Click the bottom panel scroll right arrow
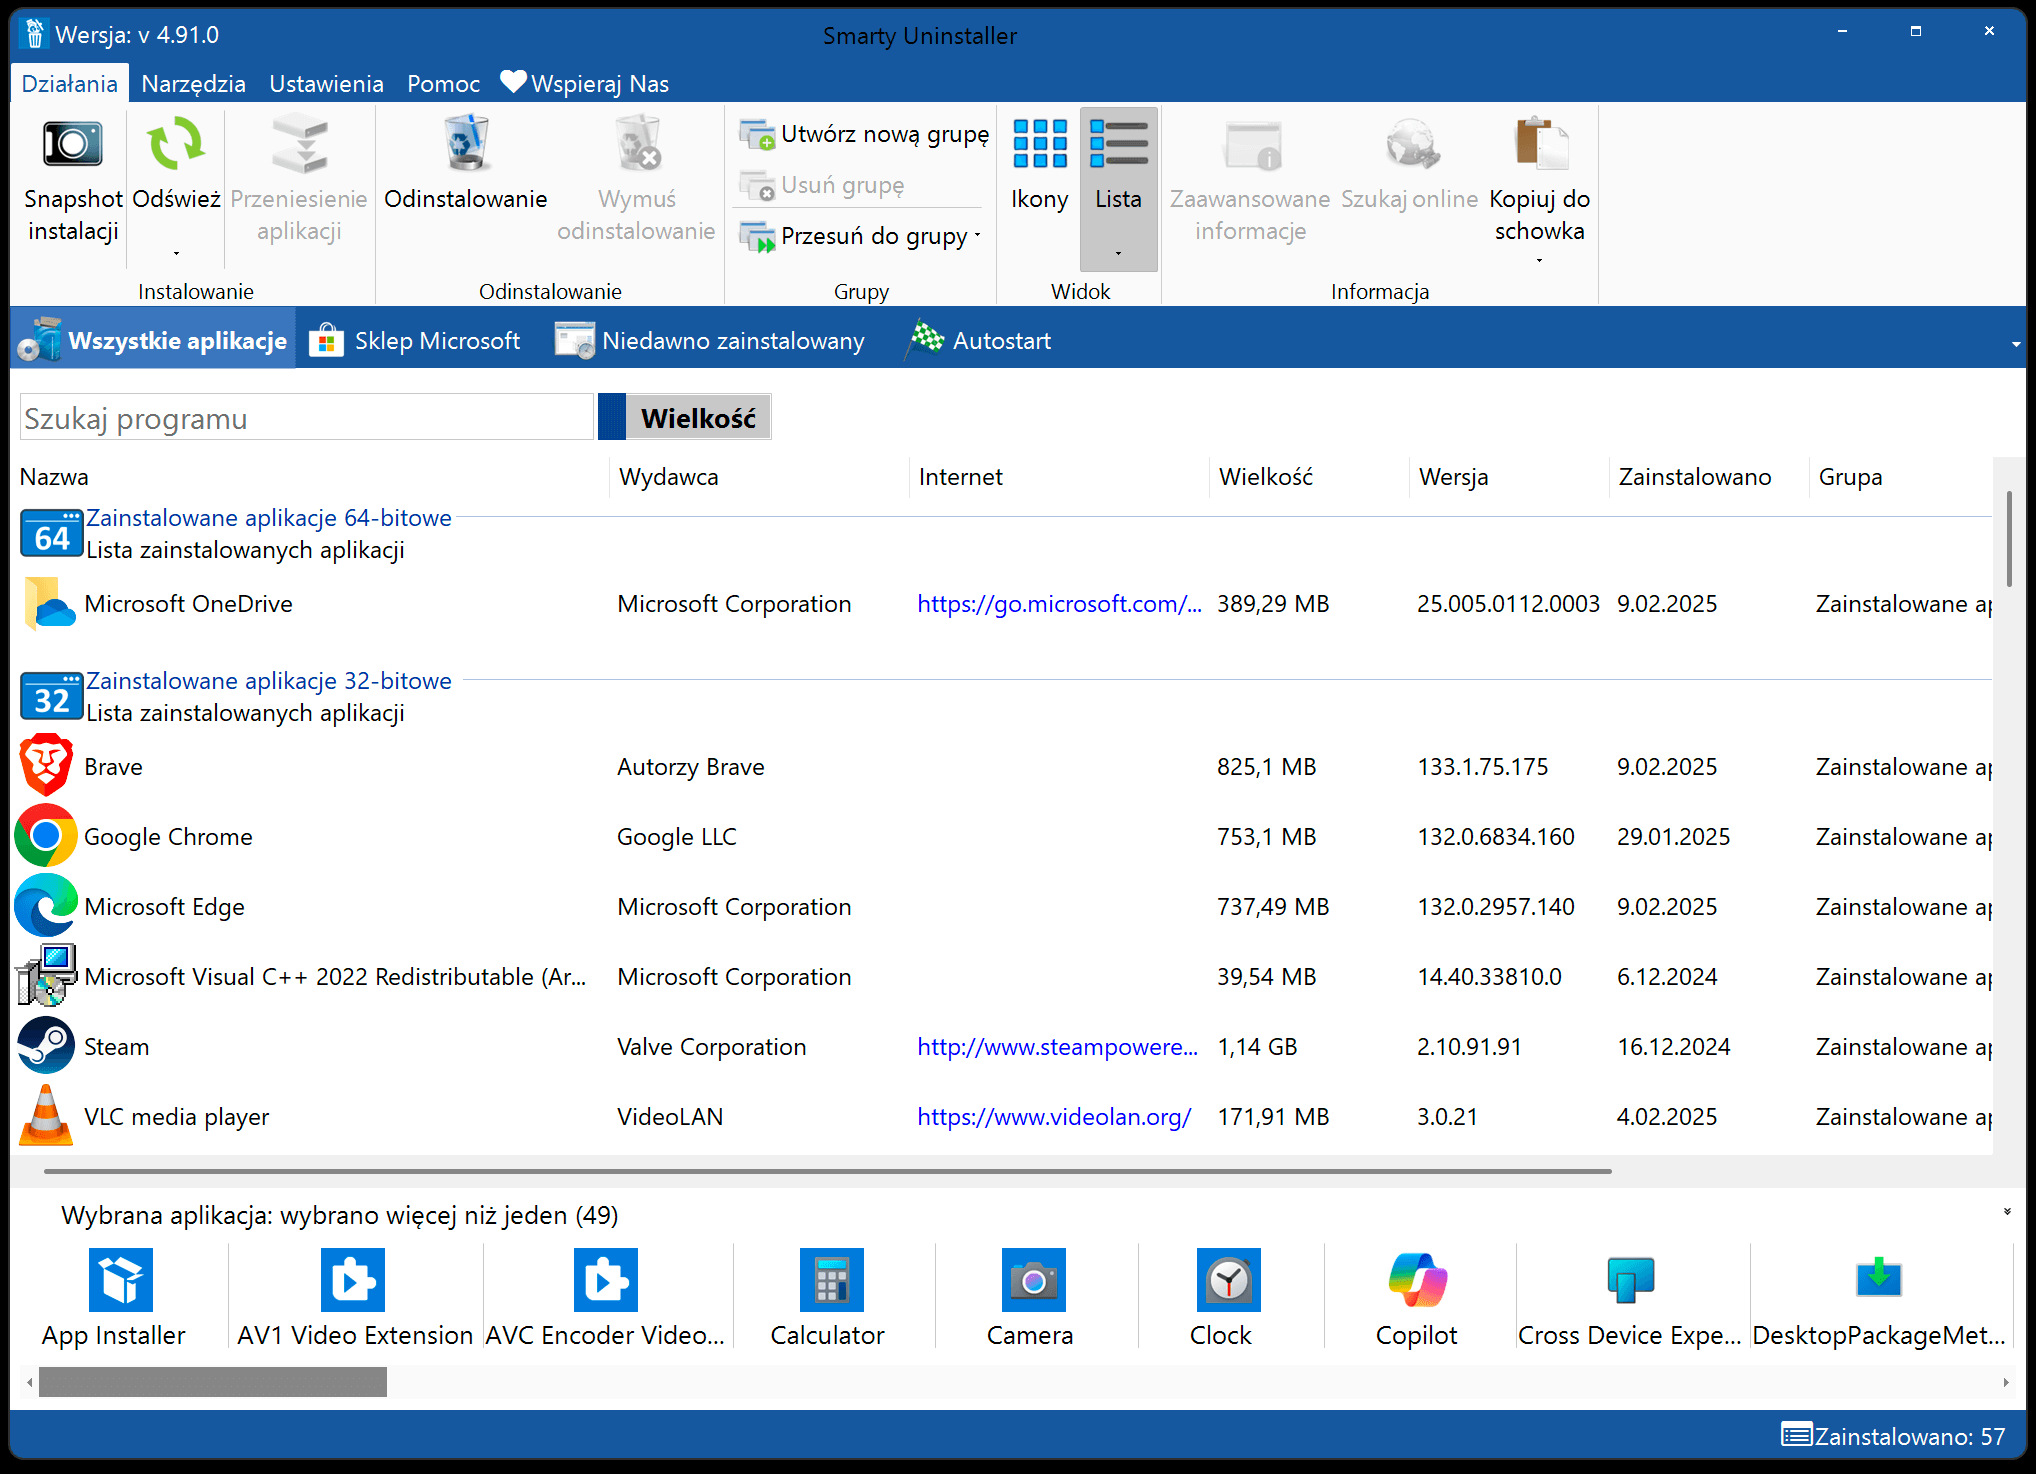The image size is (2036, 1474). coord(2006,1382)
